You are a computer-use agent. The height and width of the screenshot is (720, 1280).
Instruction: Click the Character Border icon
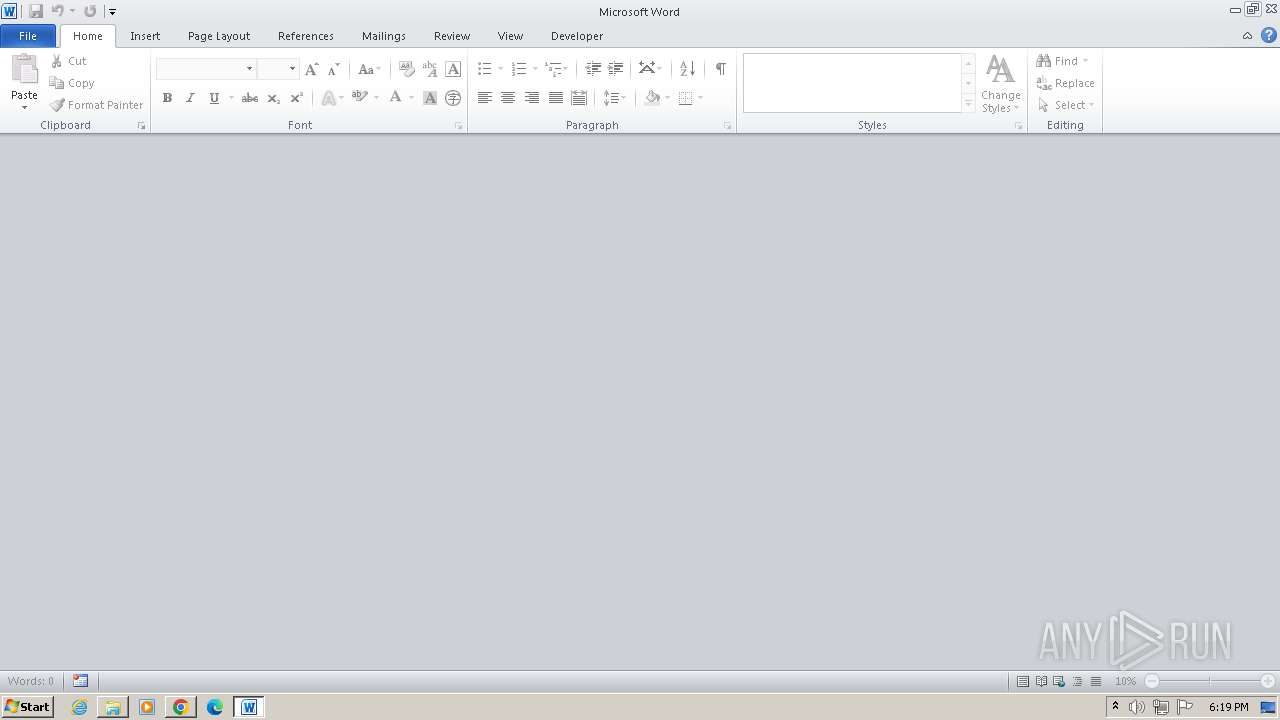tap(453, 69)
